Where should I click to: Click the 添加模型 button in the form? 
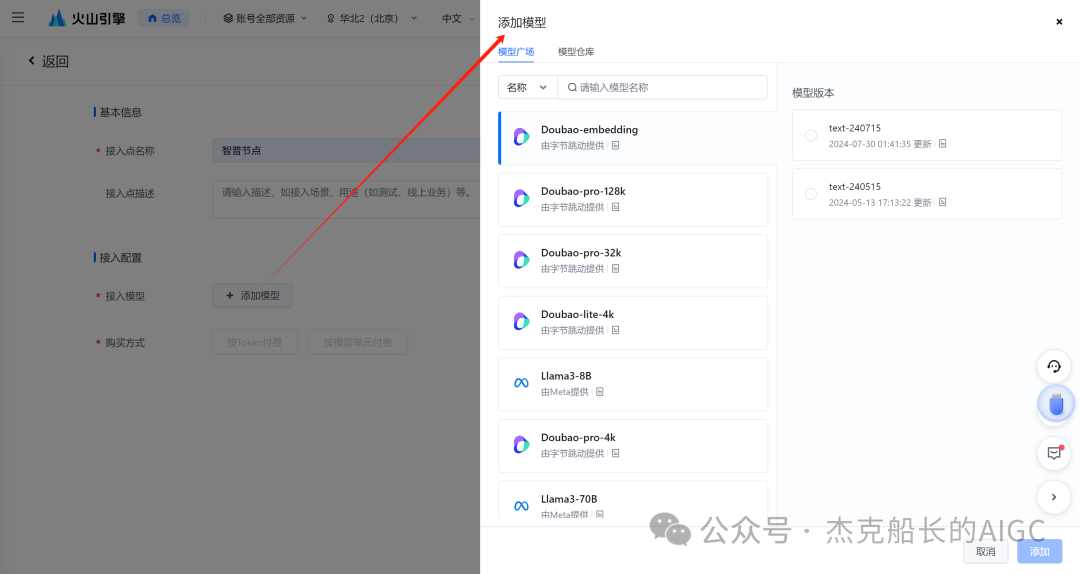pyautogui.click(x=252, y=296)
